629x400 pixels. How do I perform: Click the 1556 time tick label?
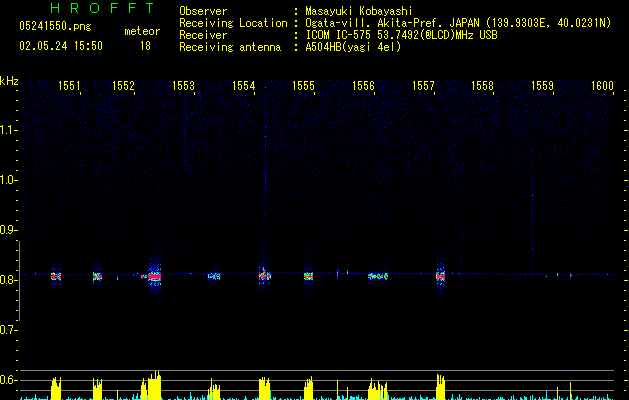click(x=363, y=86)
